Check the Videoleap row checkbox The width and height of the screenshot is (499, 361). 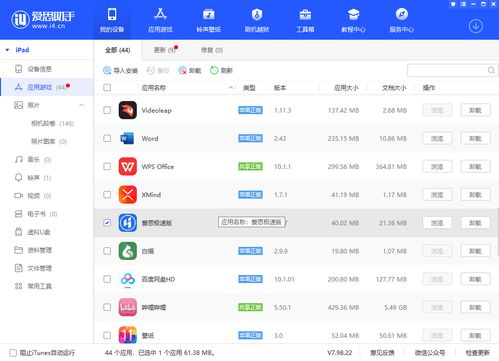coord(107,110)
